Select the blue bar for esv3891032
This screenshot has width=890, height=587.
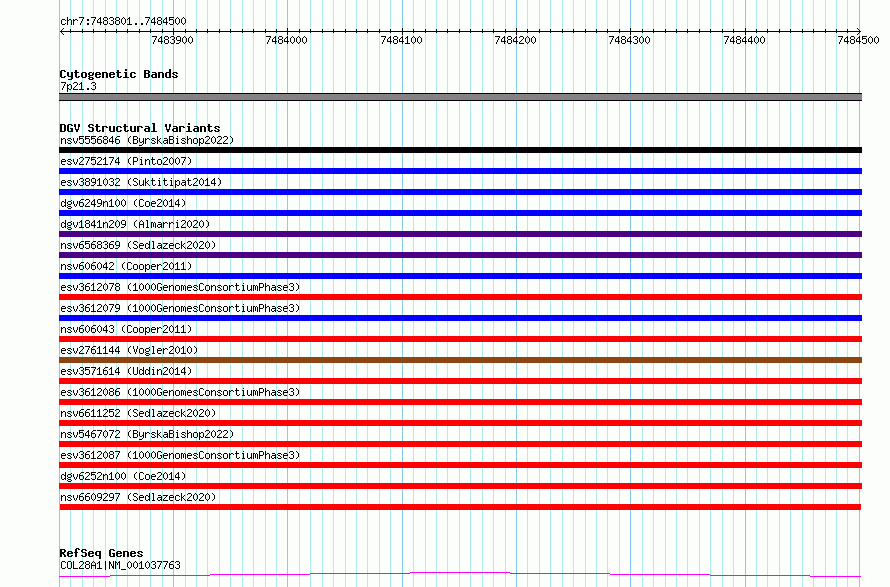pos(460,192)
